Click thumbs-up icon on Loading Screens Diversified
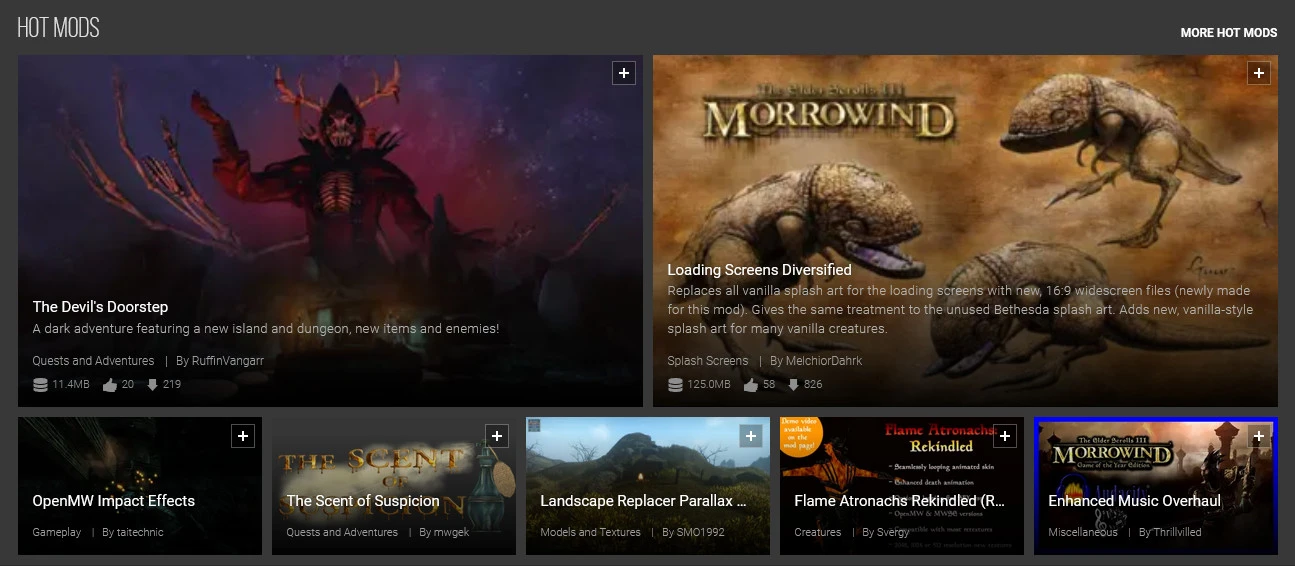This screenshot has height=566, width=1295. [750, 385]
